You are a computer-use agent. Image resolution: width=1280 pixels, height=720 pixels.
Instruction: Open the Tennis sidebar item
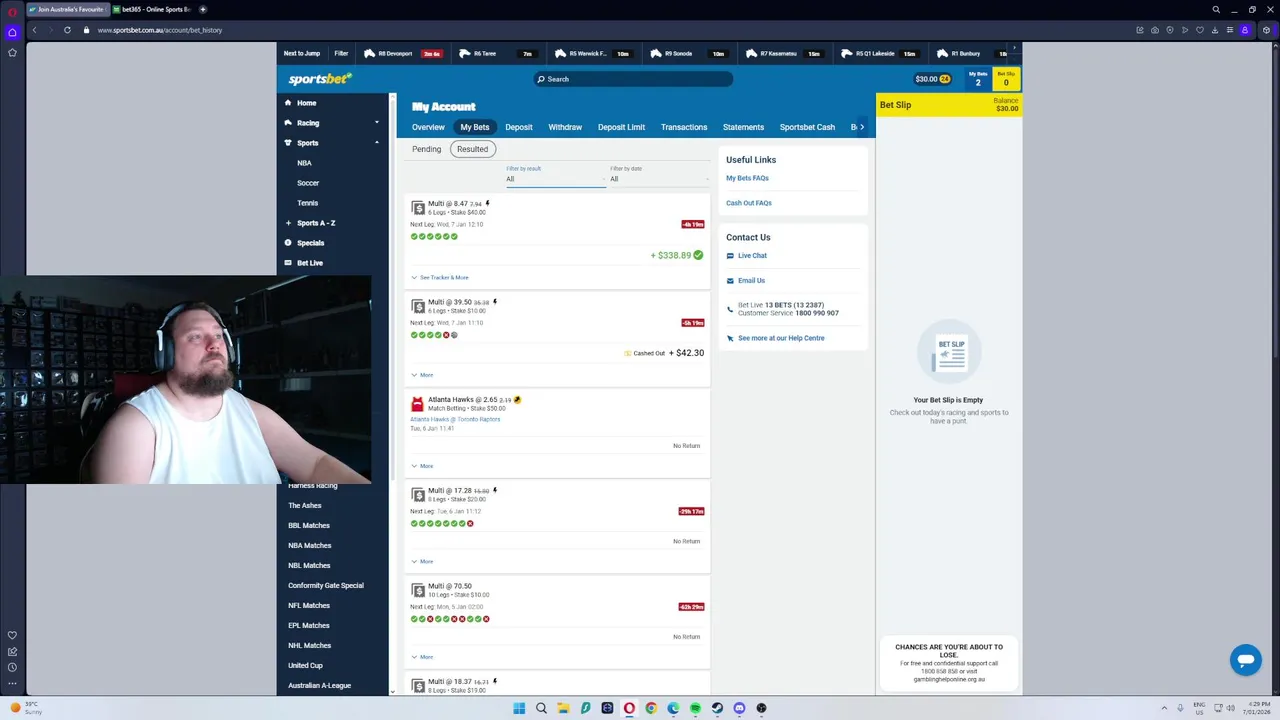click(307, 203)
